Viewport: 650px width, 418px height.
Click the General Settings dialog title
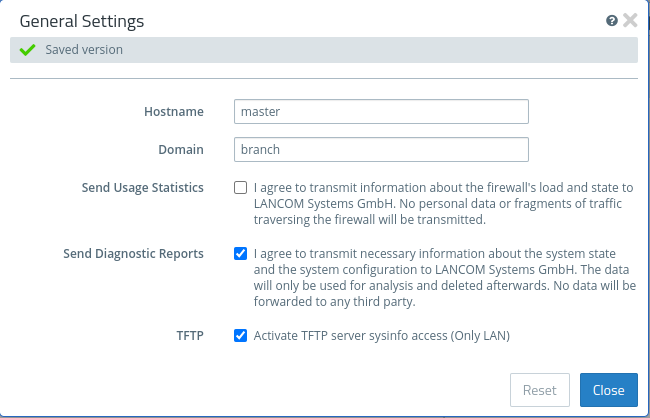coord(82,20)
